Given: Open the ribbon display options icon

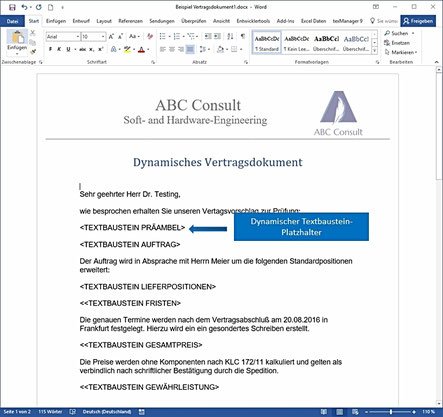Looking at the screenshot, I should click(x=376, y=7).
